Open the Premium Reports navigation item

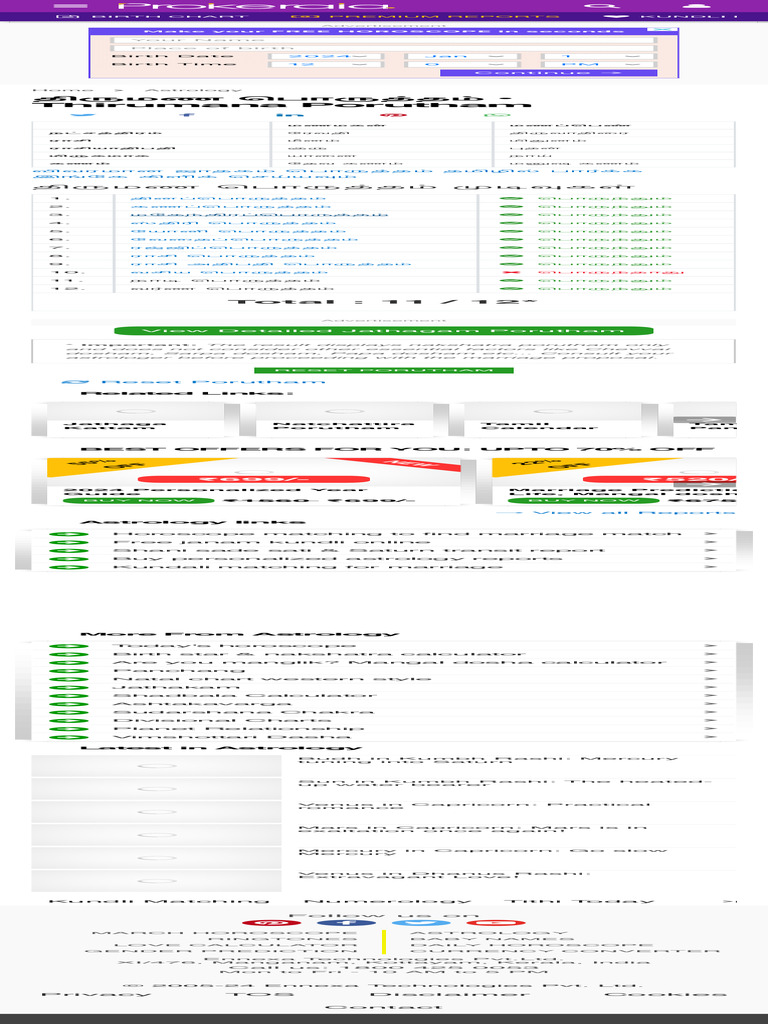[425, 16]
